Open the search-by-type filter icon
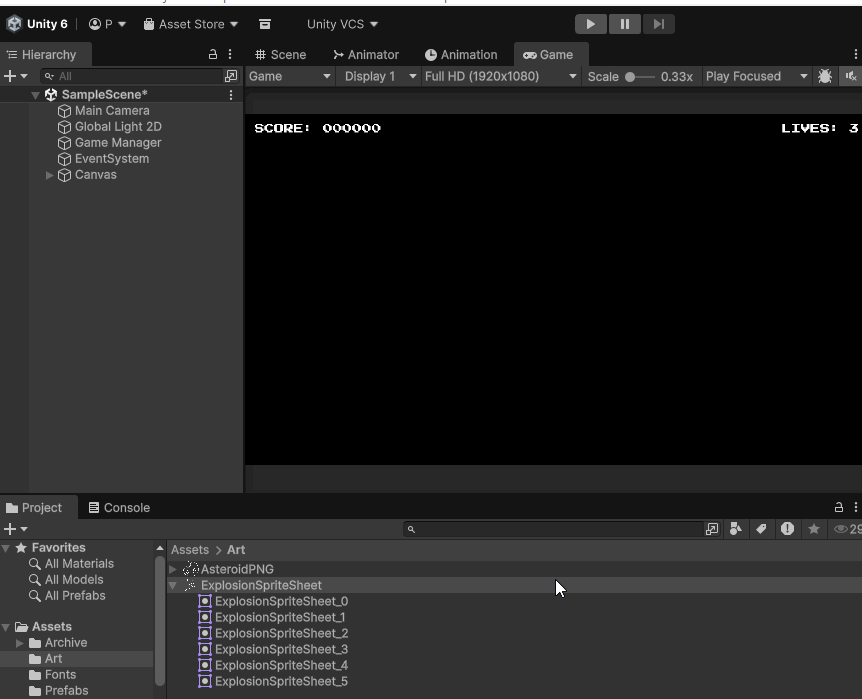The image size is (862, 699). tap(736, 529)
